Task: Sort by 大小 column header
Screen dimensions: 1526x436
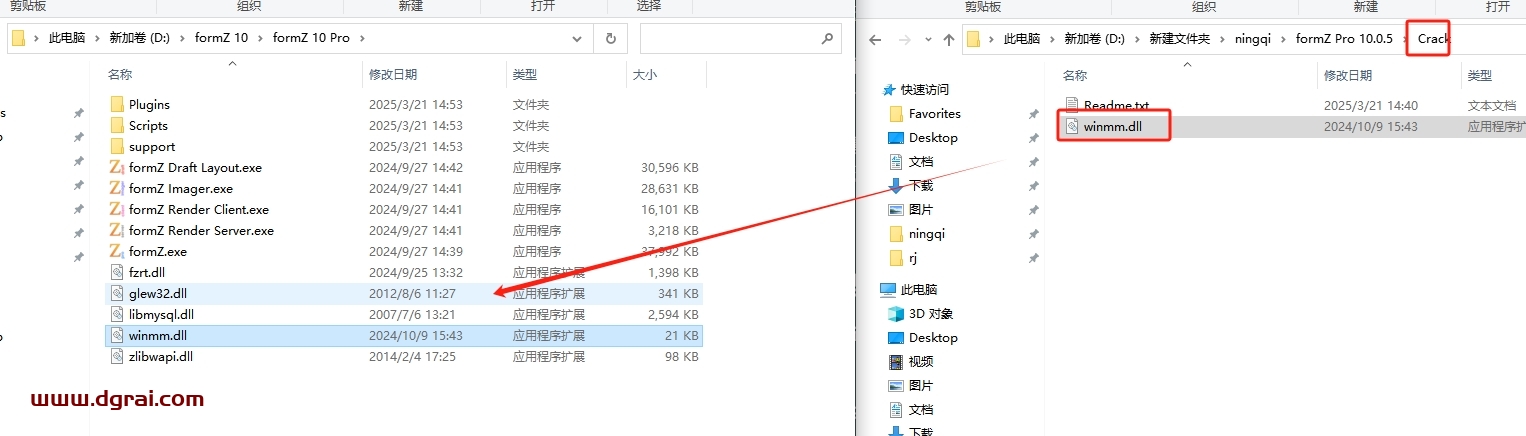Action: tap(643, 74)
